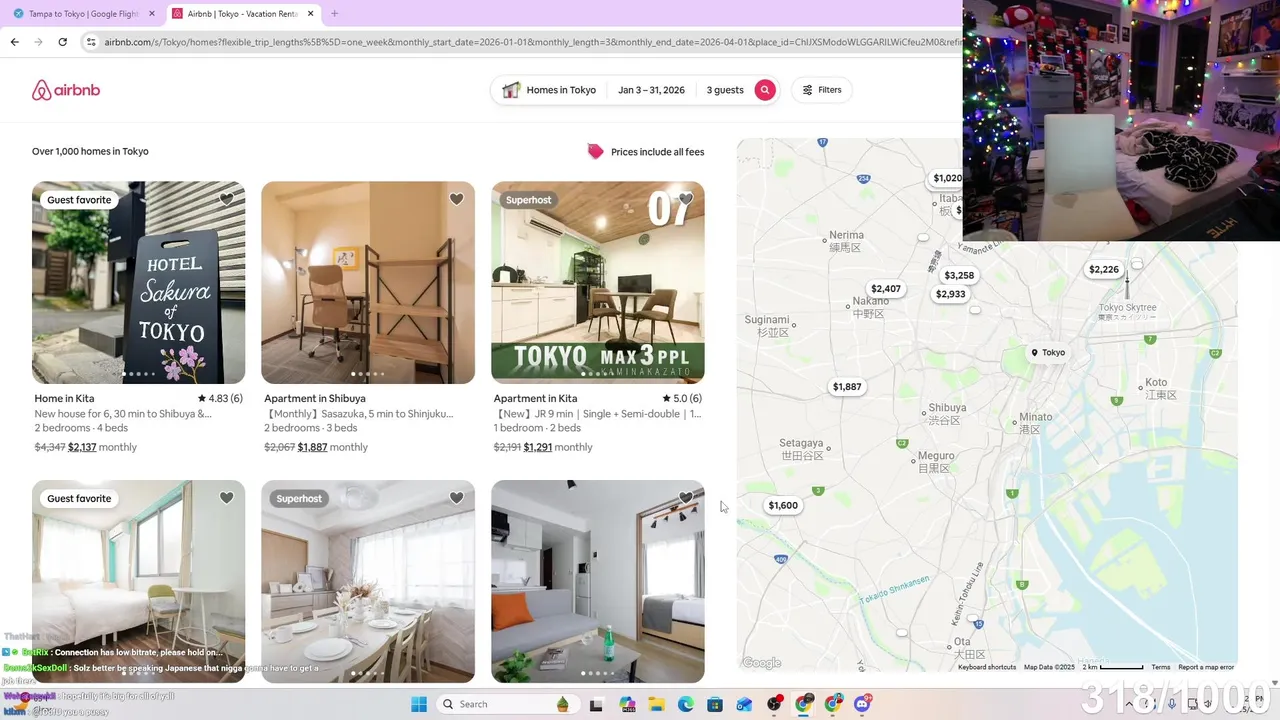Click the red search magnifier button
Screen dimensions: 1280x720
tap(765, 90)
